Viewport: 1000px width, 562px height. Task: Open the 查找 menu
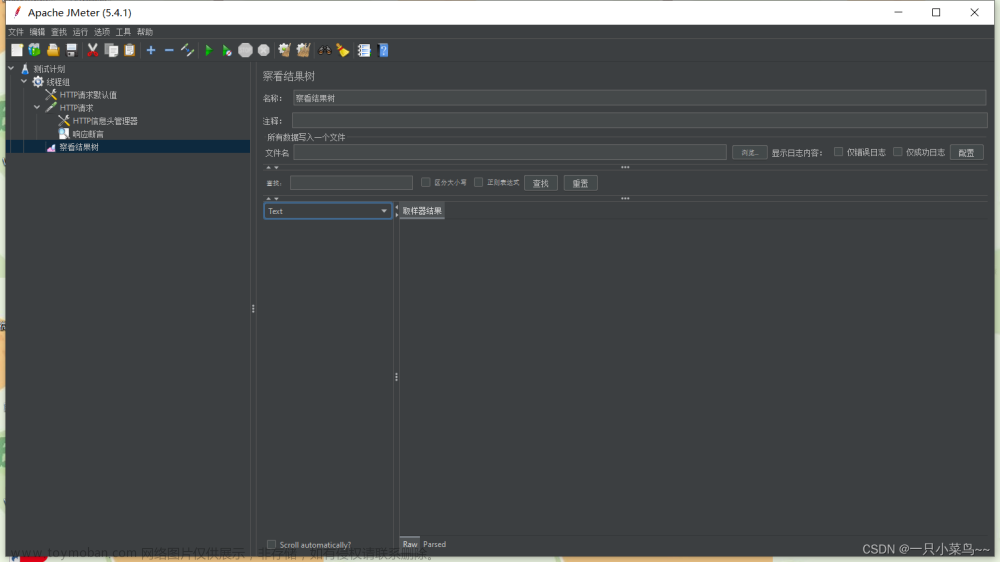click(59, 32)
